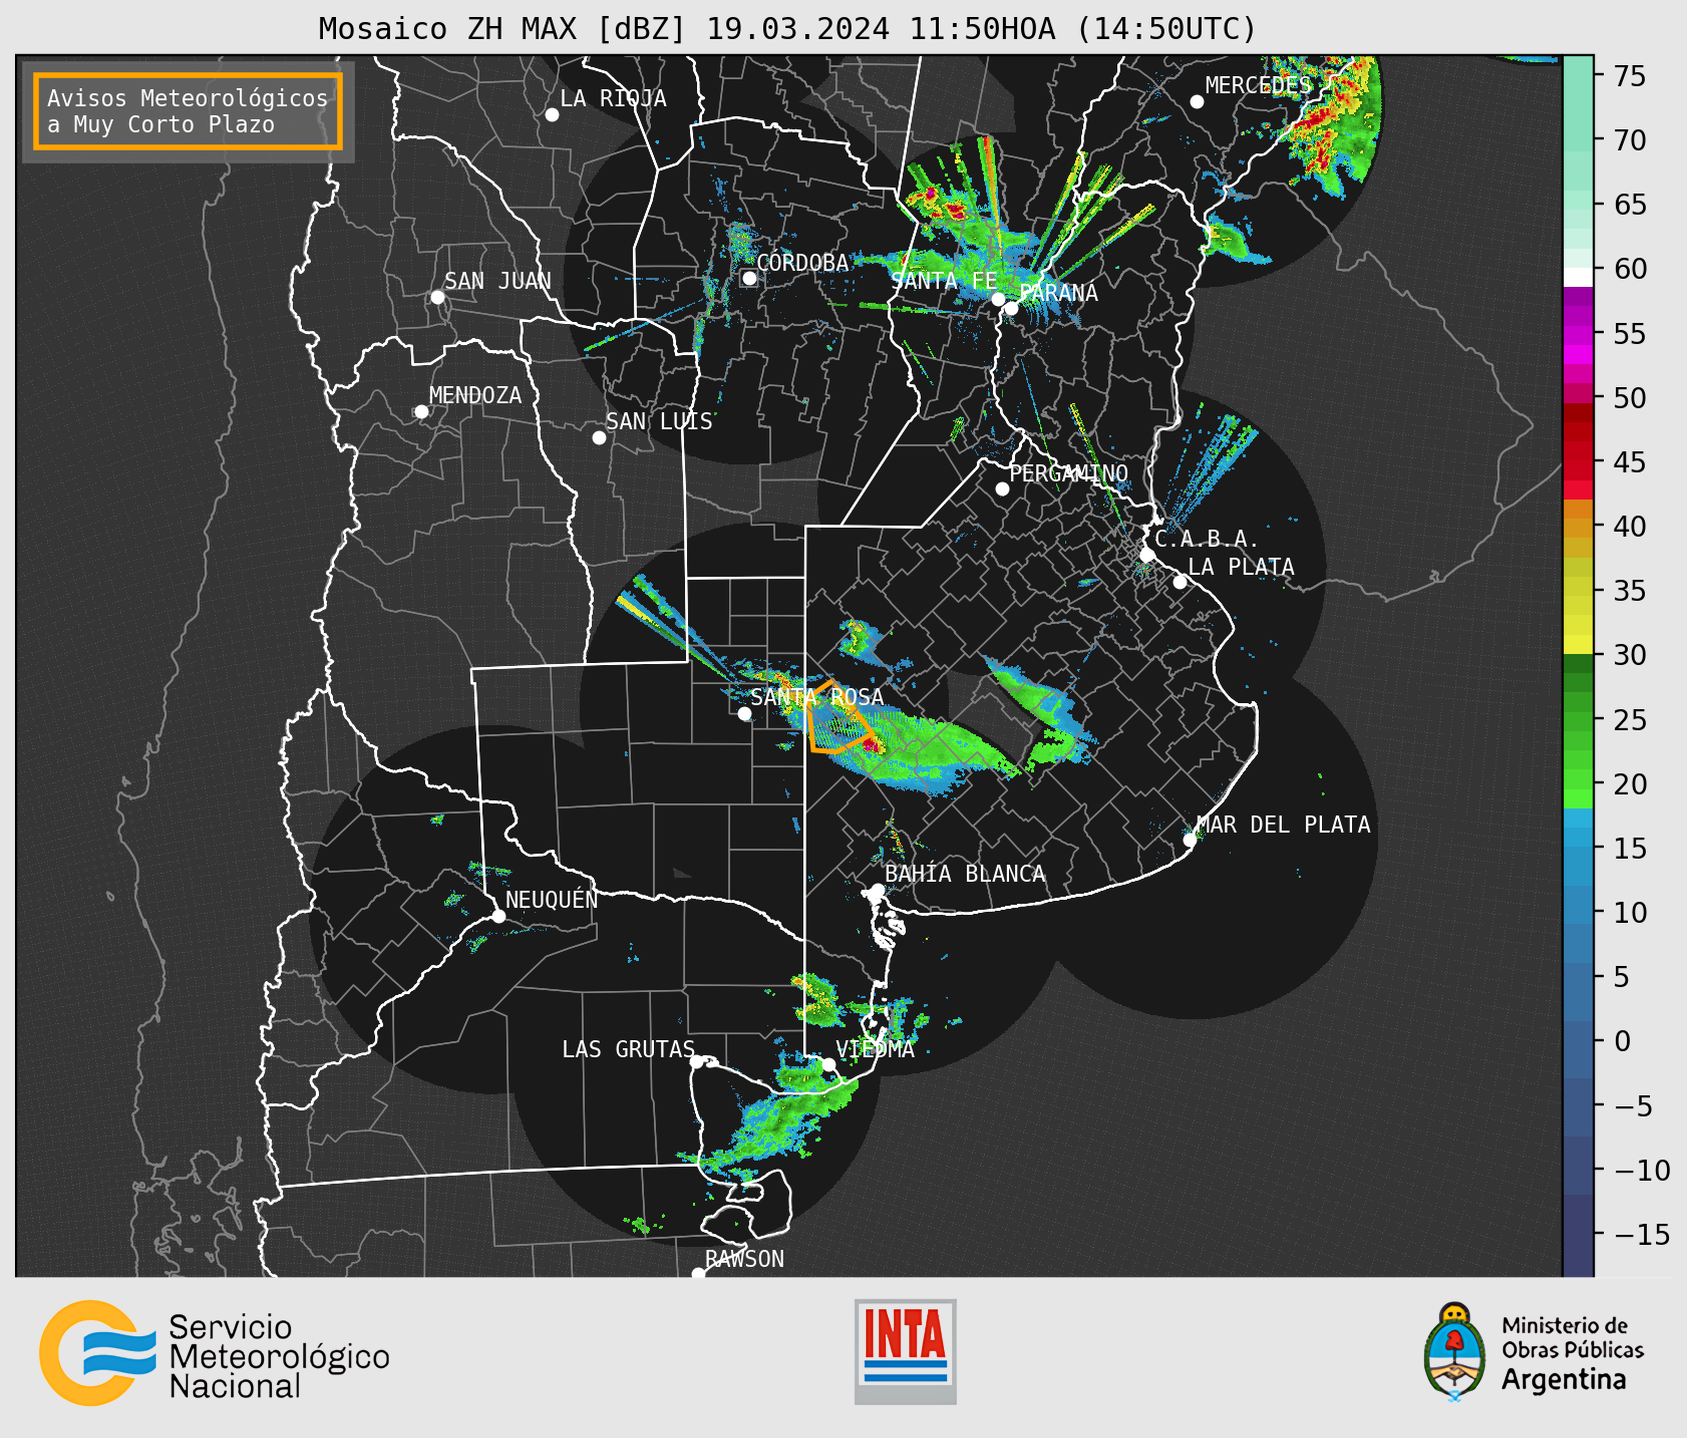Click the Servicio Meteorológico Nacional logo
Image resolution: width=1687 pixels, height=1438 pixels.
pyautogui.click(x=214, y=1353)
